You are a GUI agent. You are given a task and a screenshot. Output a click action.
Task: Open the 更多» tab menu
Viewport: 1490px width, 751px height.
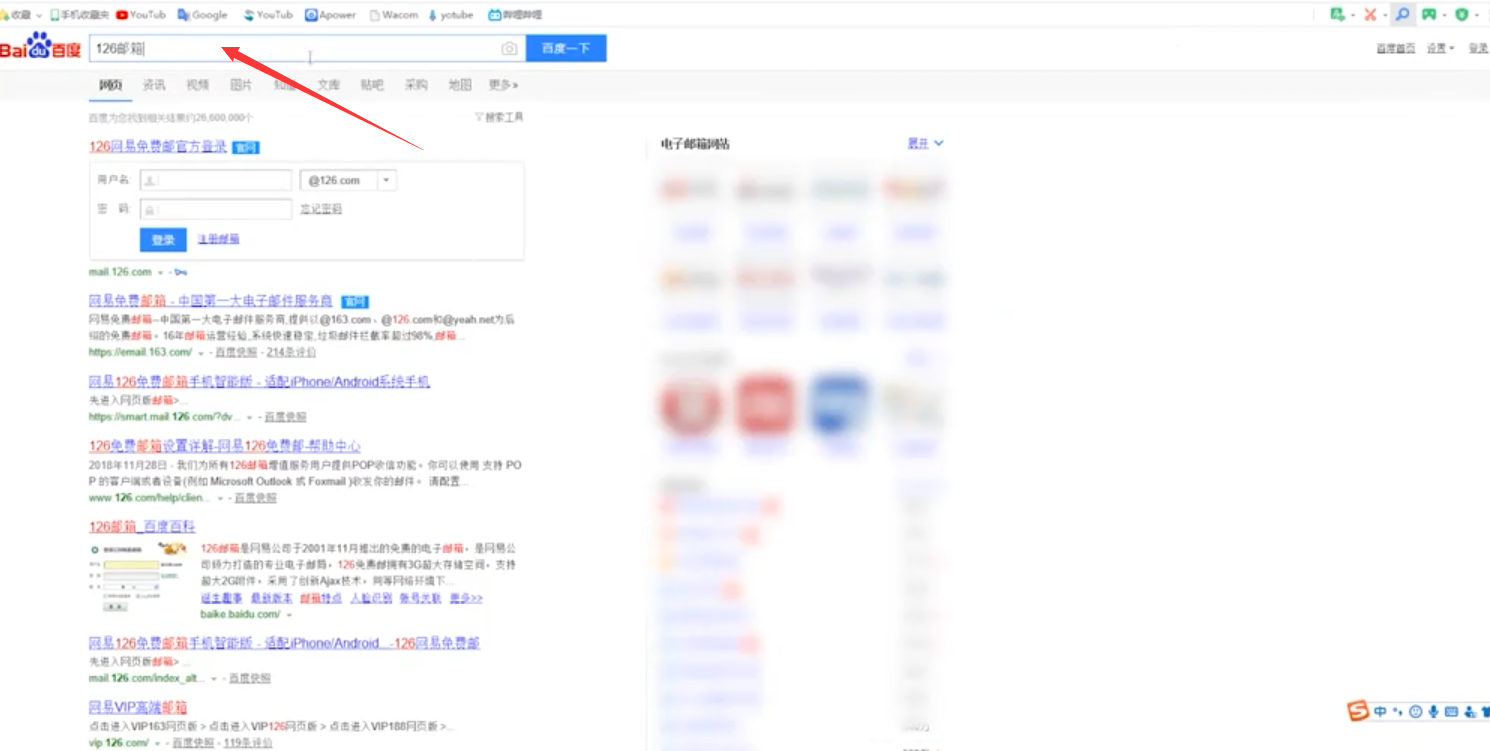503,85
